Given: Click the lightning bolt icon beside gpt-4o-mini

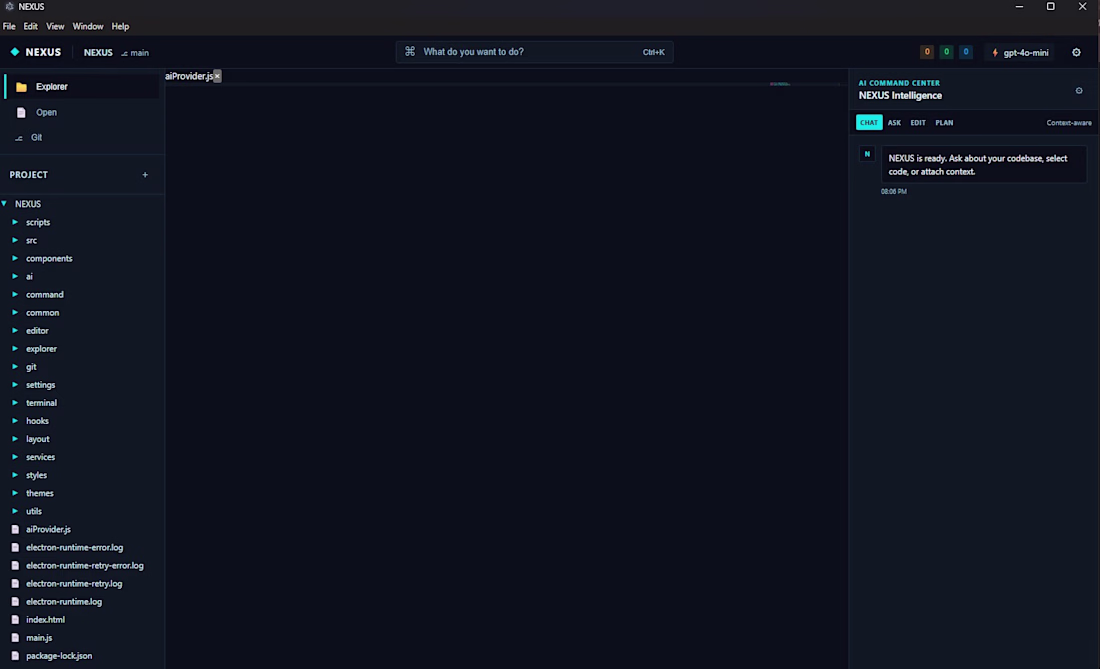Looking at the screenshot, I should [x=995, y=53].
